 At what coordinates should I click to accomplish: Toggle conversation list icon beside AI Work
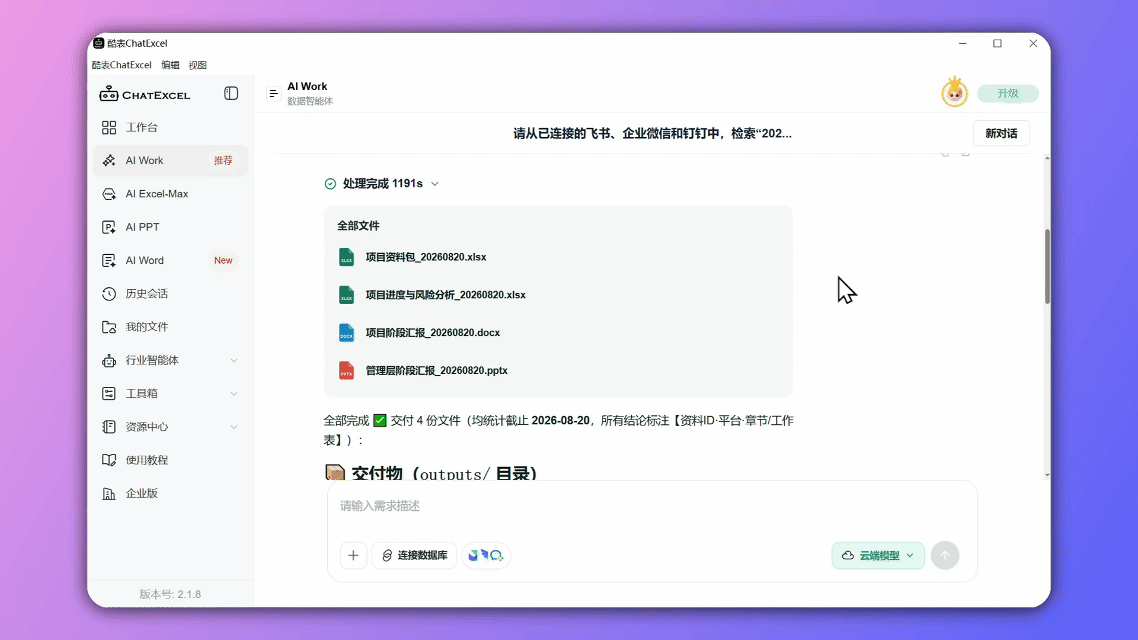pyautogui.click(x=274, y=94)
